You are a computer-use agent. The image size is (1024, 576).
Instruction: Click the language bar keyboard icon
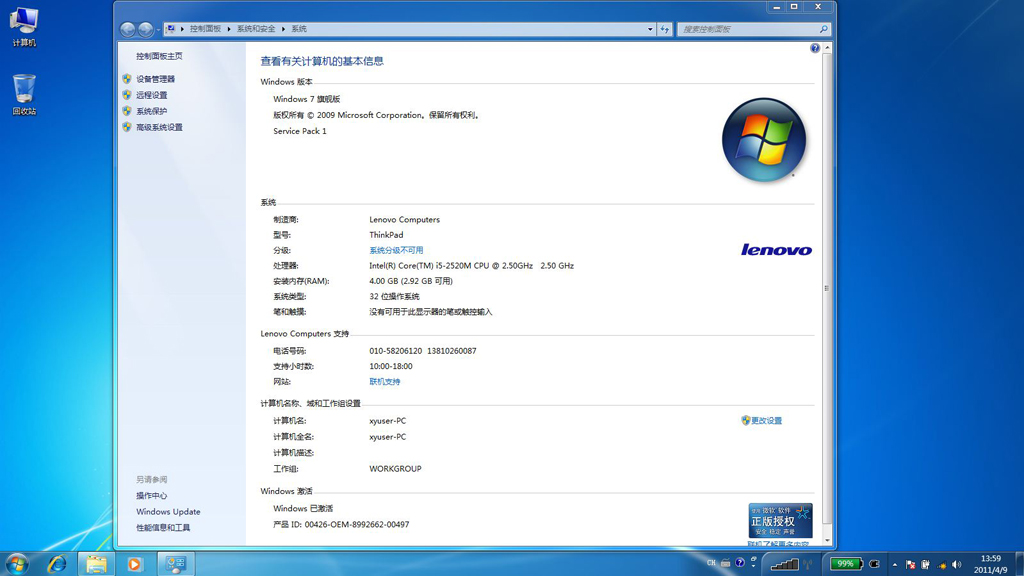click(x=726, y=563)
